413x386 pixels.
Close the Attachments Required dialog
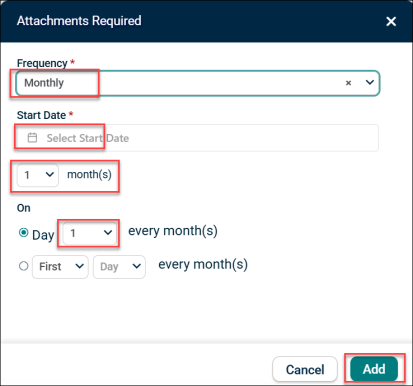tap(391, 21)
